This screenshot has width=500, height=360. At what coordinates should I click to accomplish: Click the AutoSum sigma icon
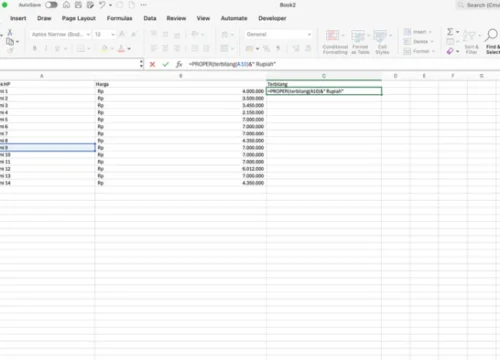pyautogui.click(x=450, y=32)
